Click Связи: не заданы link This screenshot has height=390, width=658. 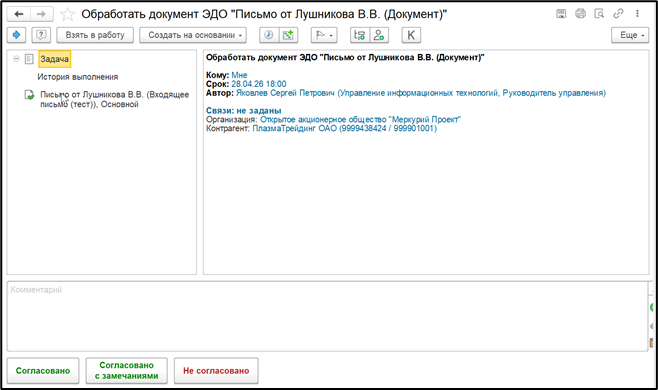[x=243, y=110]
